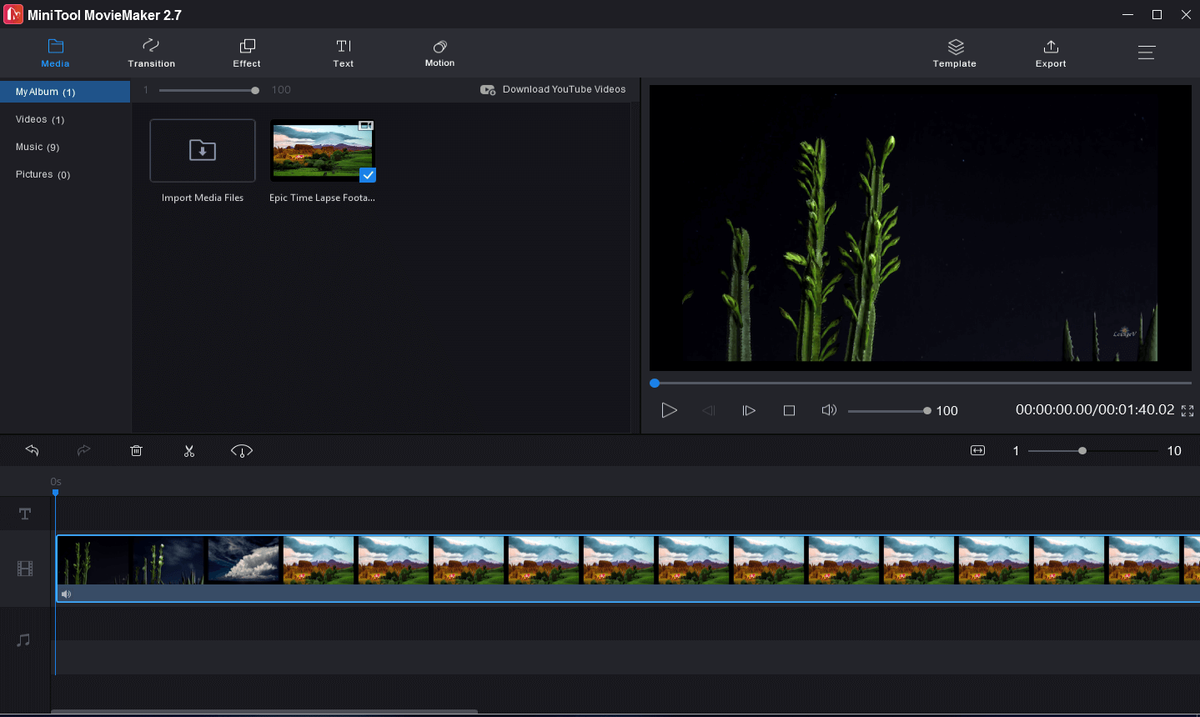Open full screen preview mode
Screen dimensions: 1200x717
pyautogui.click(x=1187, y=411)
